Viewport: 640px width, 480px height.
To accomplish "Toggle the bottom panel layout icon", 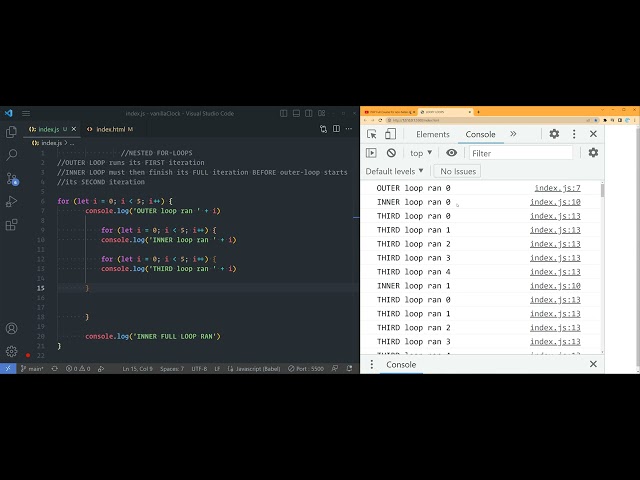I will click(296, 113).
